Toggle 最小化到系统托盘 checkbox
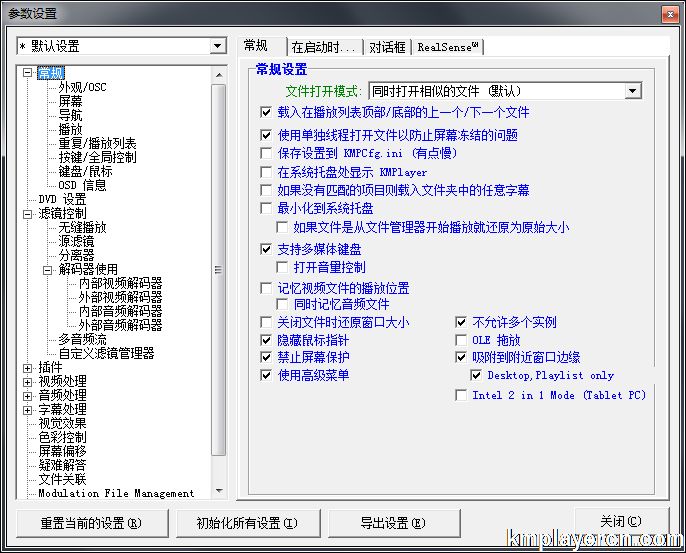 (266, 208)
